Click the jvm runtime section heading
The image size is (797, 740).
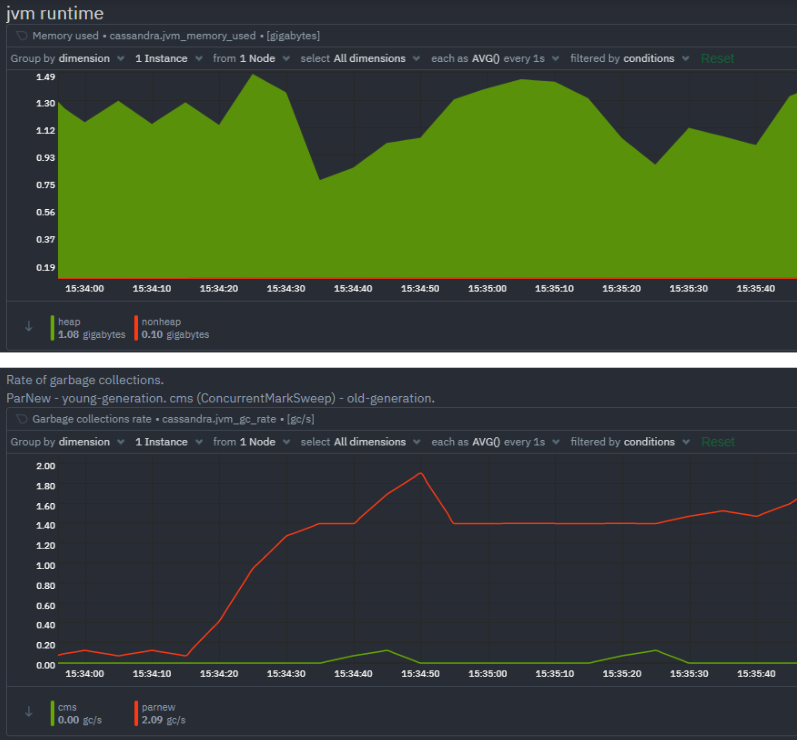[54, 13]
